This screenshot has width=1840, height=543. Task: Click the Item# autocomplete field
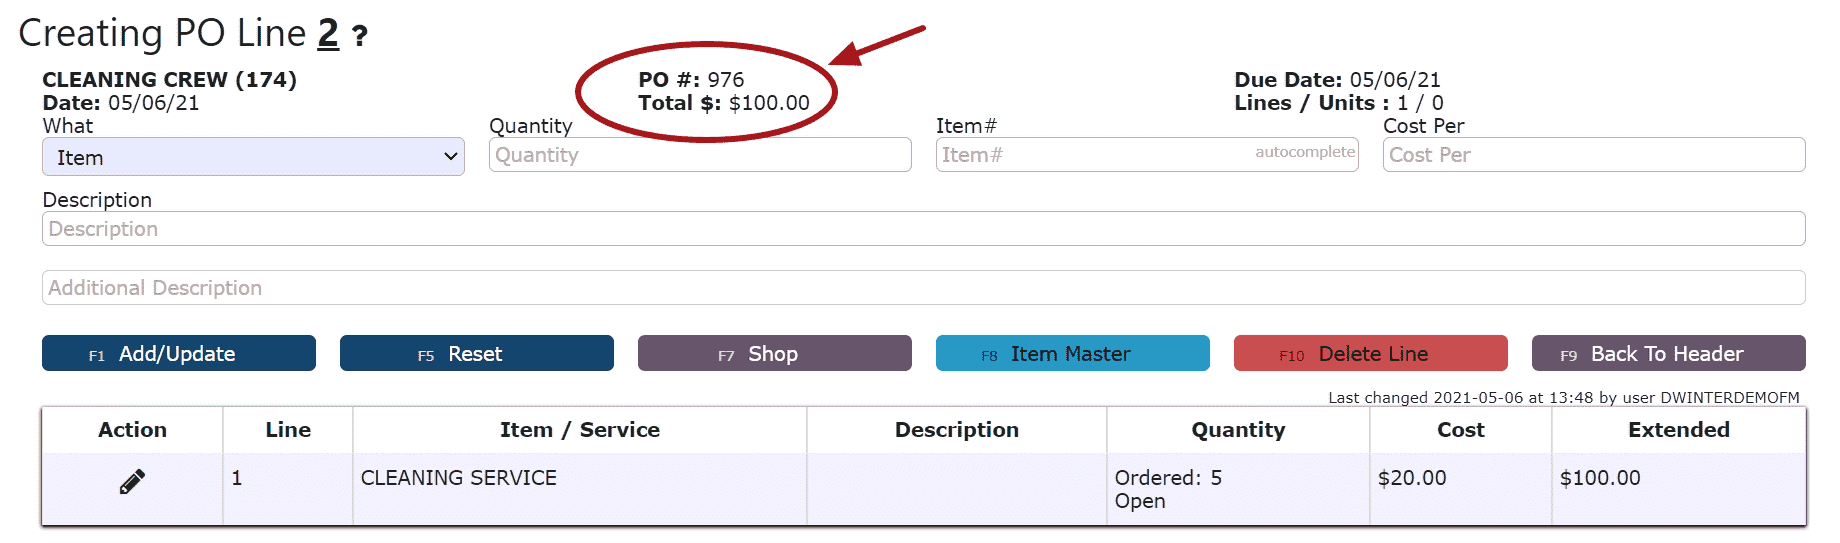tap(1147, 155)
